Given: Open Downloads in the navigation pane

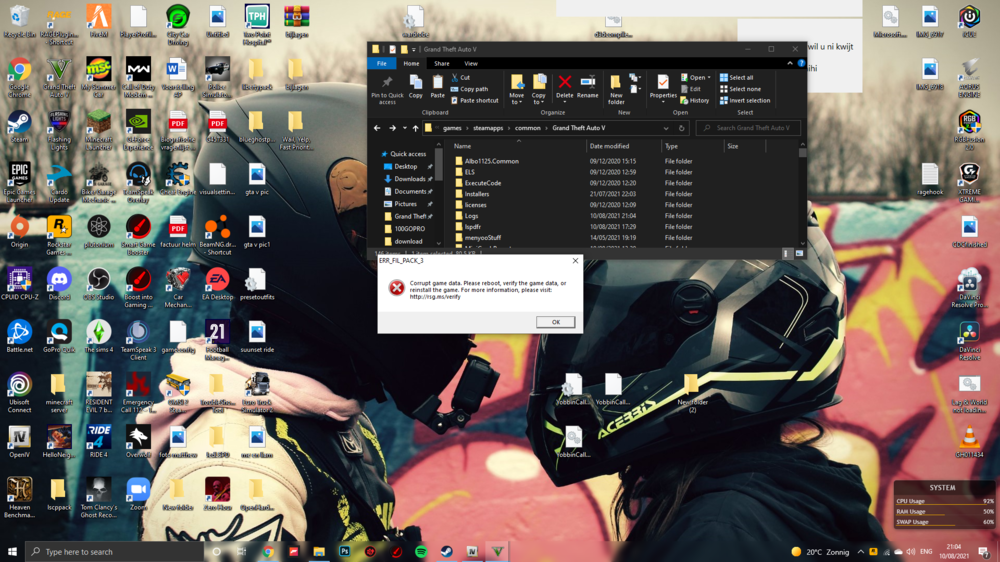Looking at the screenshot, I should coord(409,179).
